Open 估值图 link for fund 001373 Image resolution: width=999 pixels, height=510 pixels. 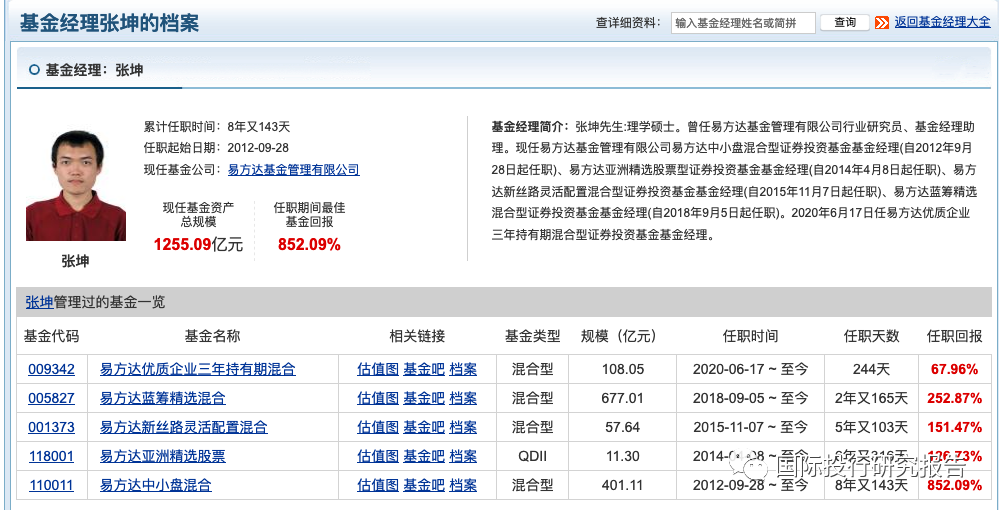pos(378,427)
